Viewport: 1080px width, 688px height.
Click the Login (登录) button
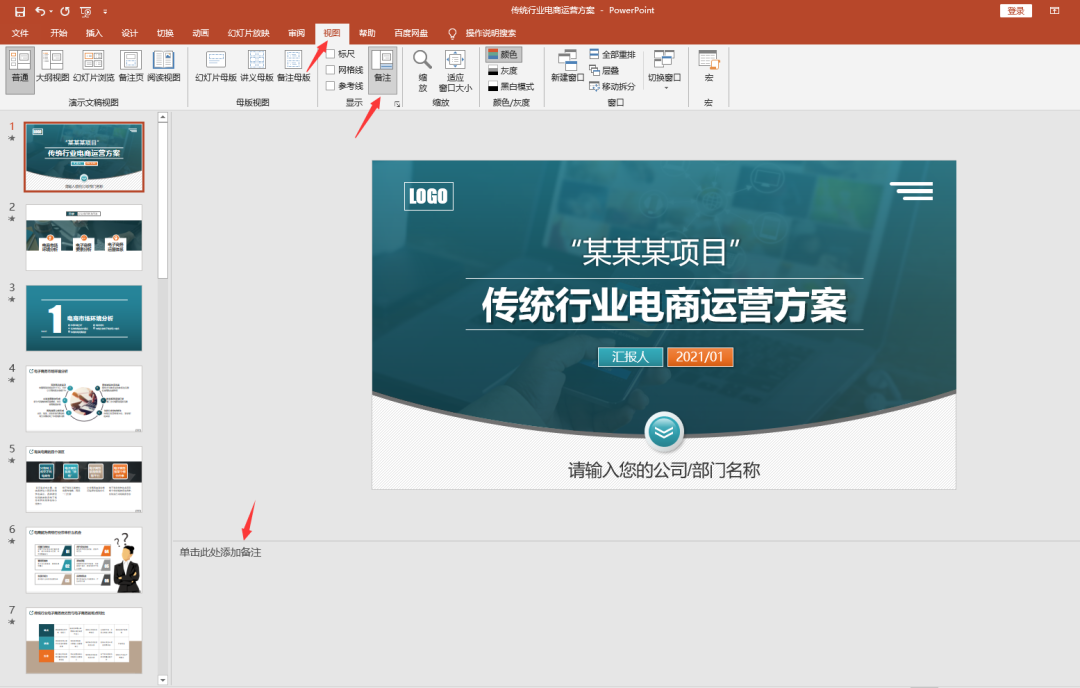tap(1015, 11)
